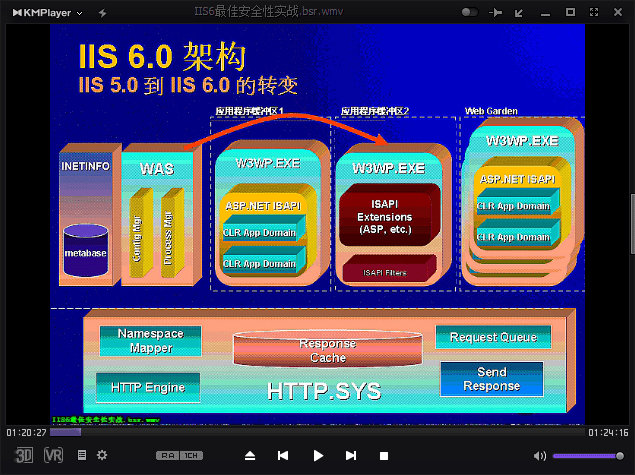The height and width of the screenshot is (475, 635).
Task: Close the KMPlayer window
Action: click(618, 12)
